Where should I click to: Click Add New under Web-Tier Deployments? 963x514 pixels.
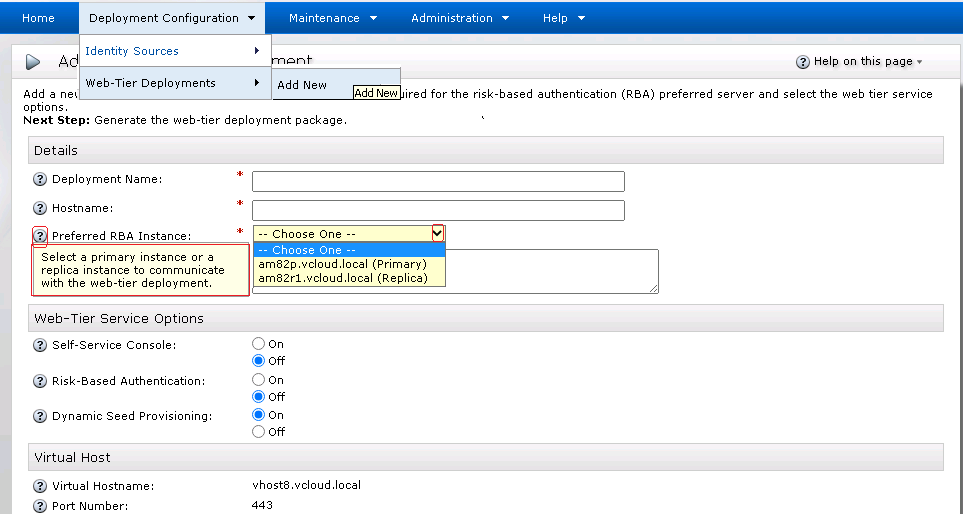pyautogui.click(x=302, y=85)
